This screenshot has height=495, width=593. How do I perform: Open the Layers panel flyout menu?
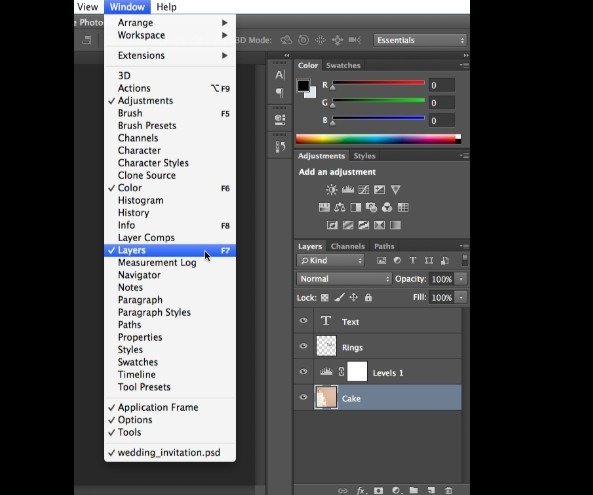pos(464,246)
